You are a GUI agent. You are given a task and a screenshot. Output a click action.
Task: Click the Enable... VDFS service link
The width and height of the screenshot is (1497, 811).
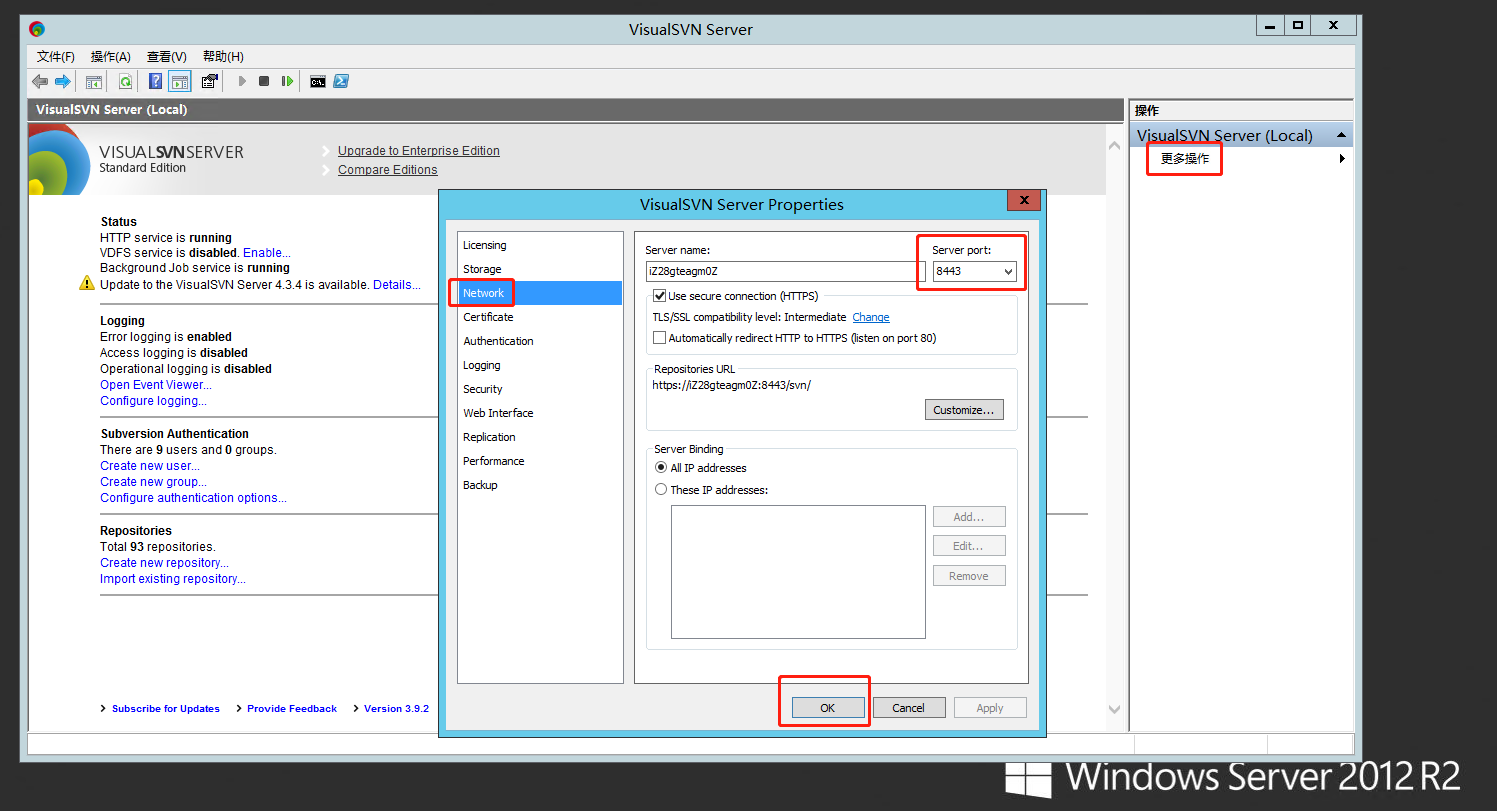pos(267,253)
